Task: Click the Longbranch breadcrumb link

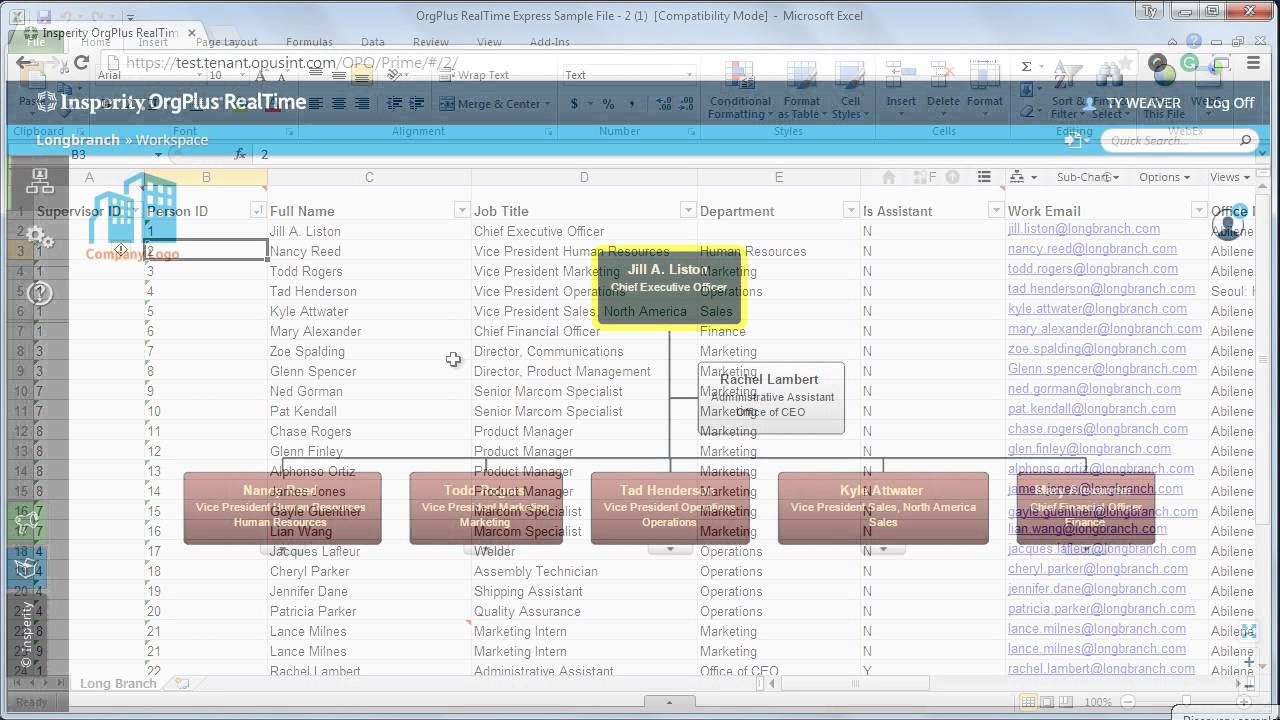Action: pos(78,140)
